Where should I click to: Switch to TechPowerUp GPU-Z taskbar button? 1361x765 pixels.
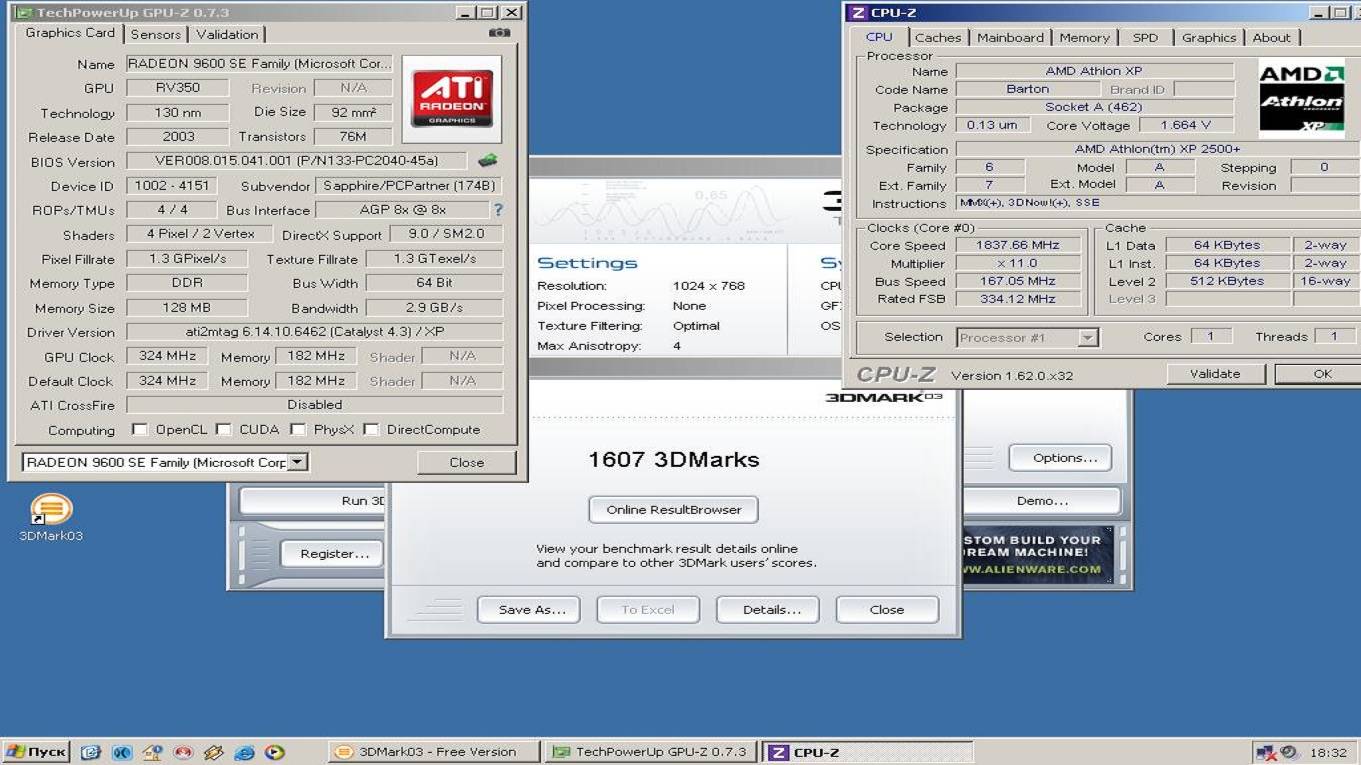pyautogui.click(x=652, y=752)
